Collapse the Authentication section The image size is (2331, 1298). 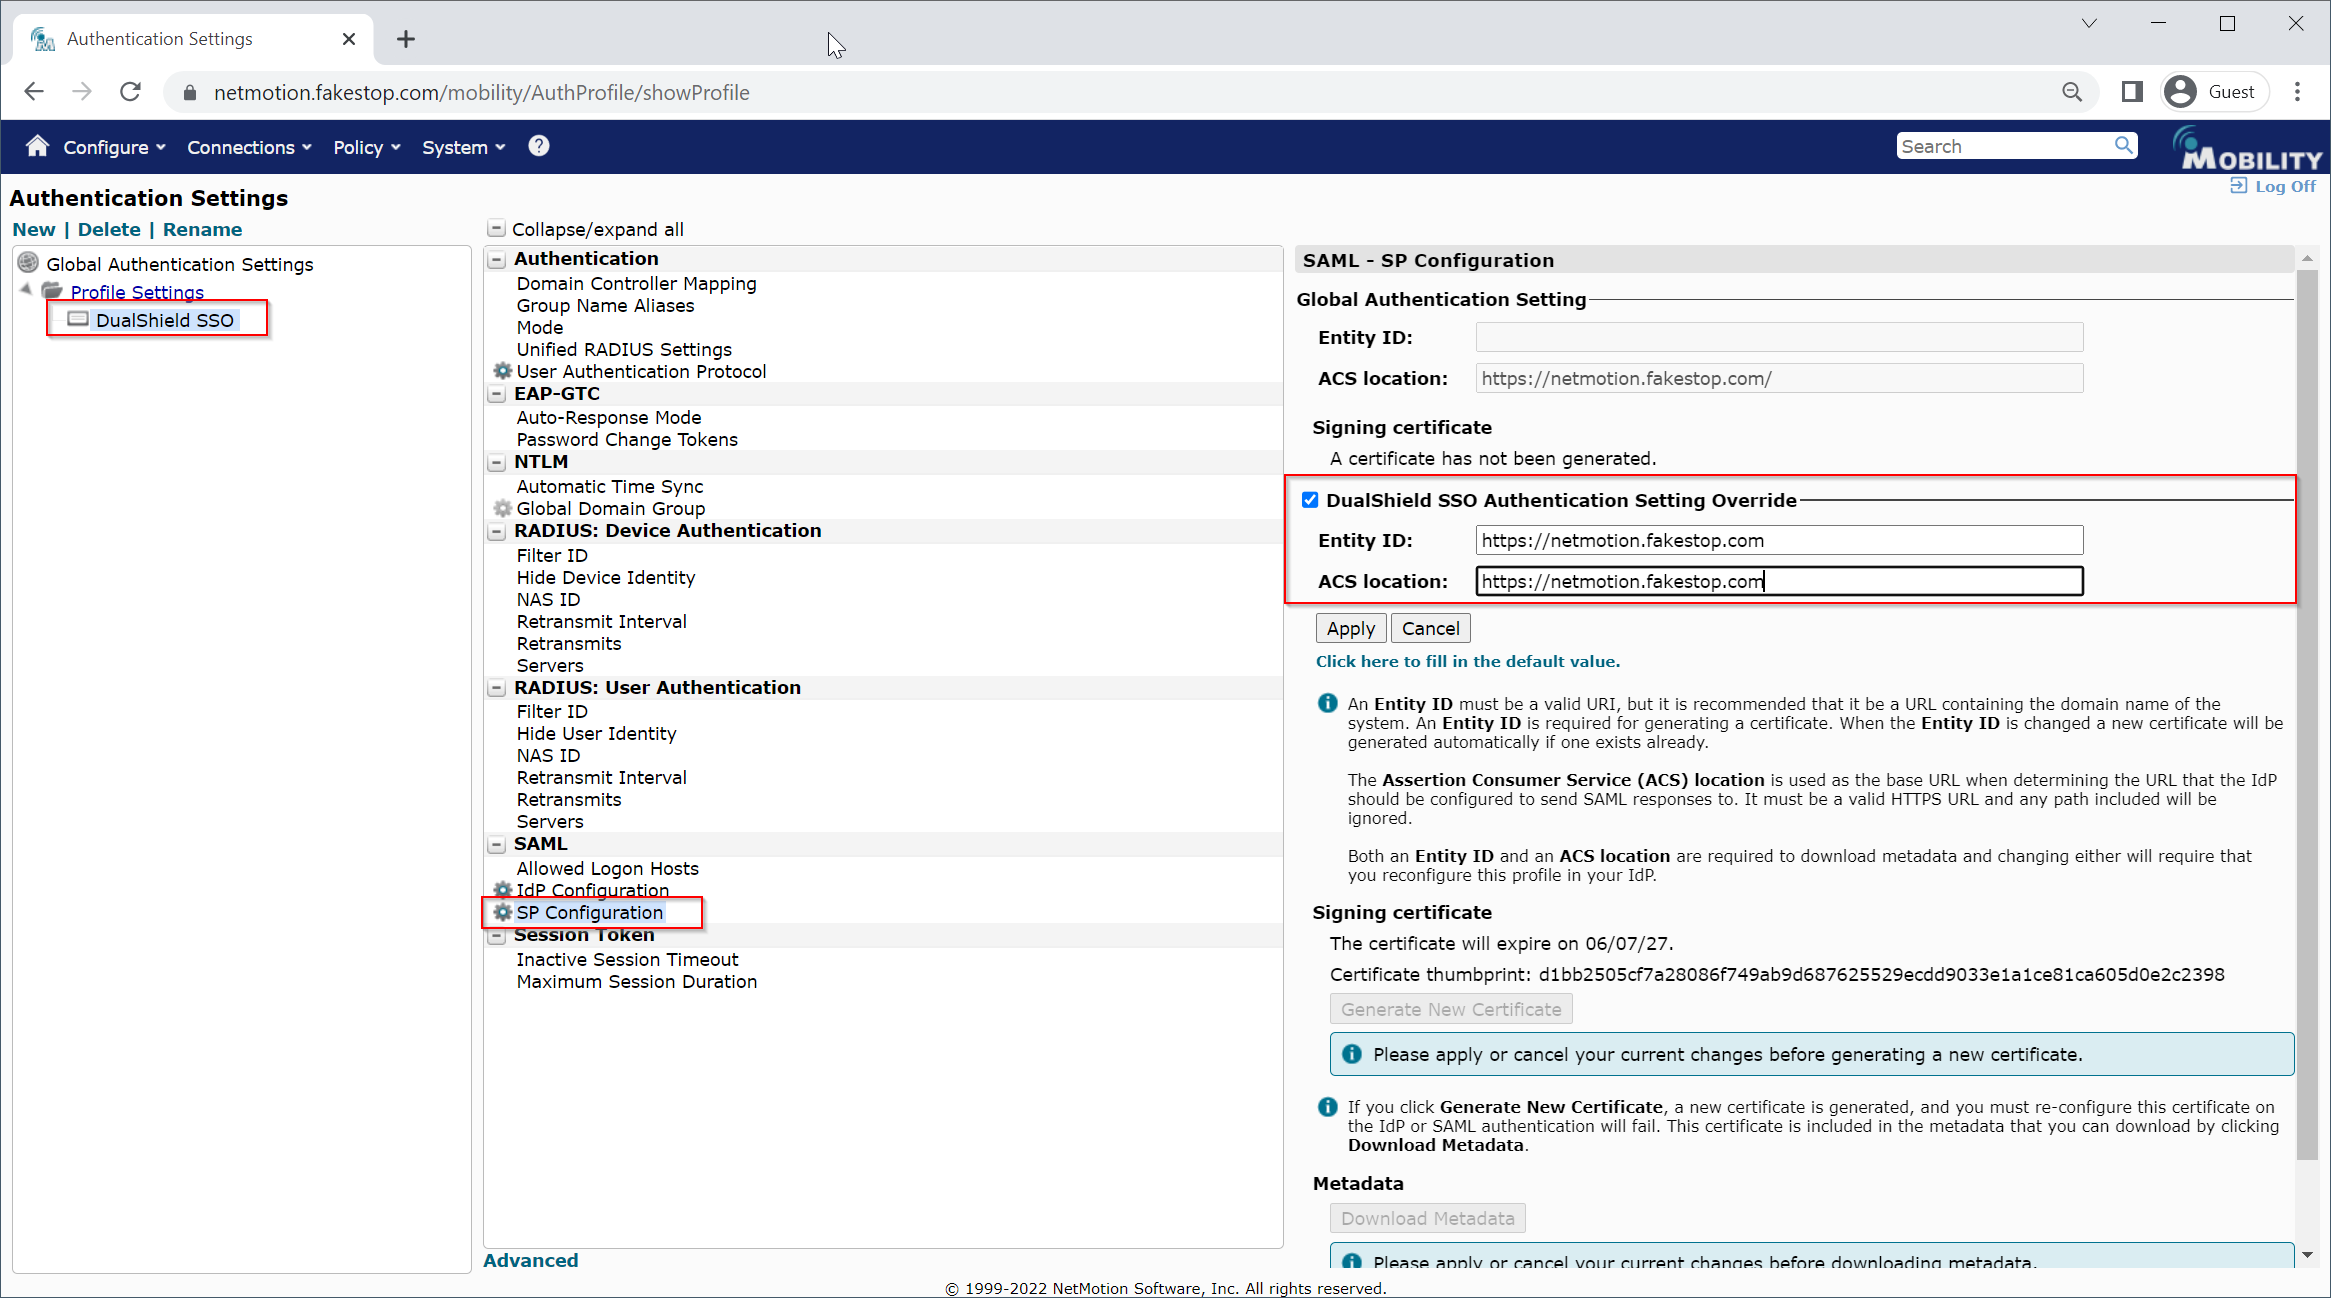pos(496,259)
